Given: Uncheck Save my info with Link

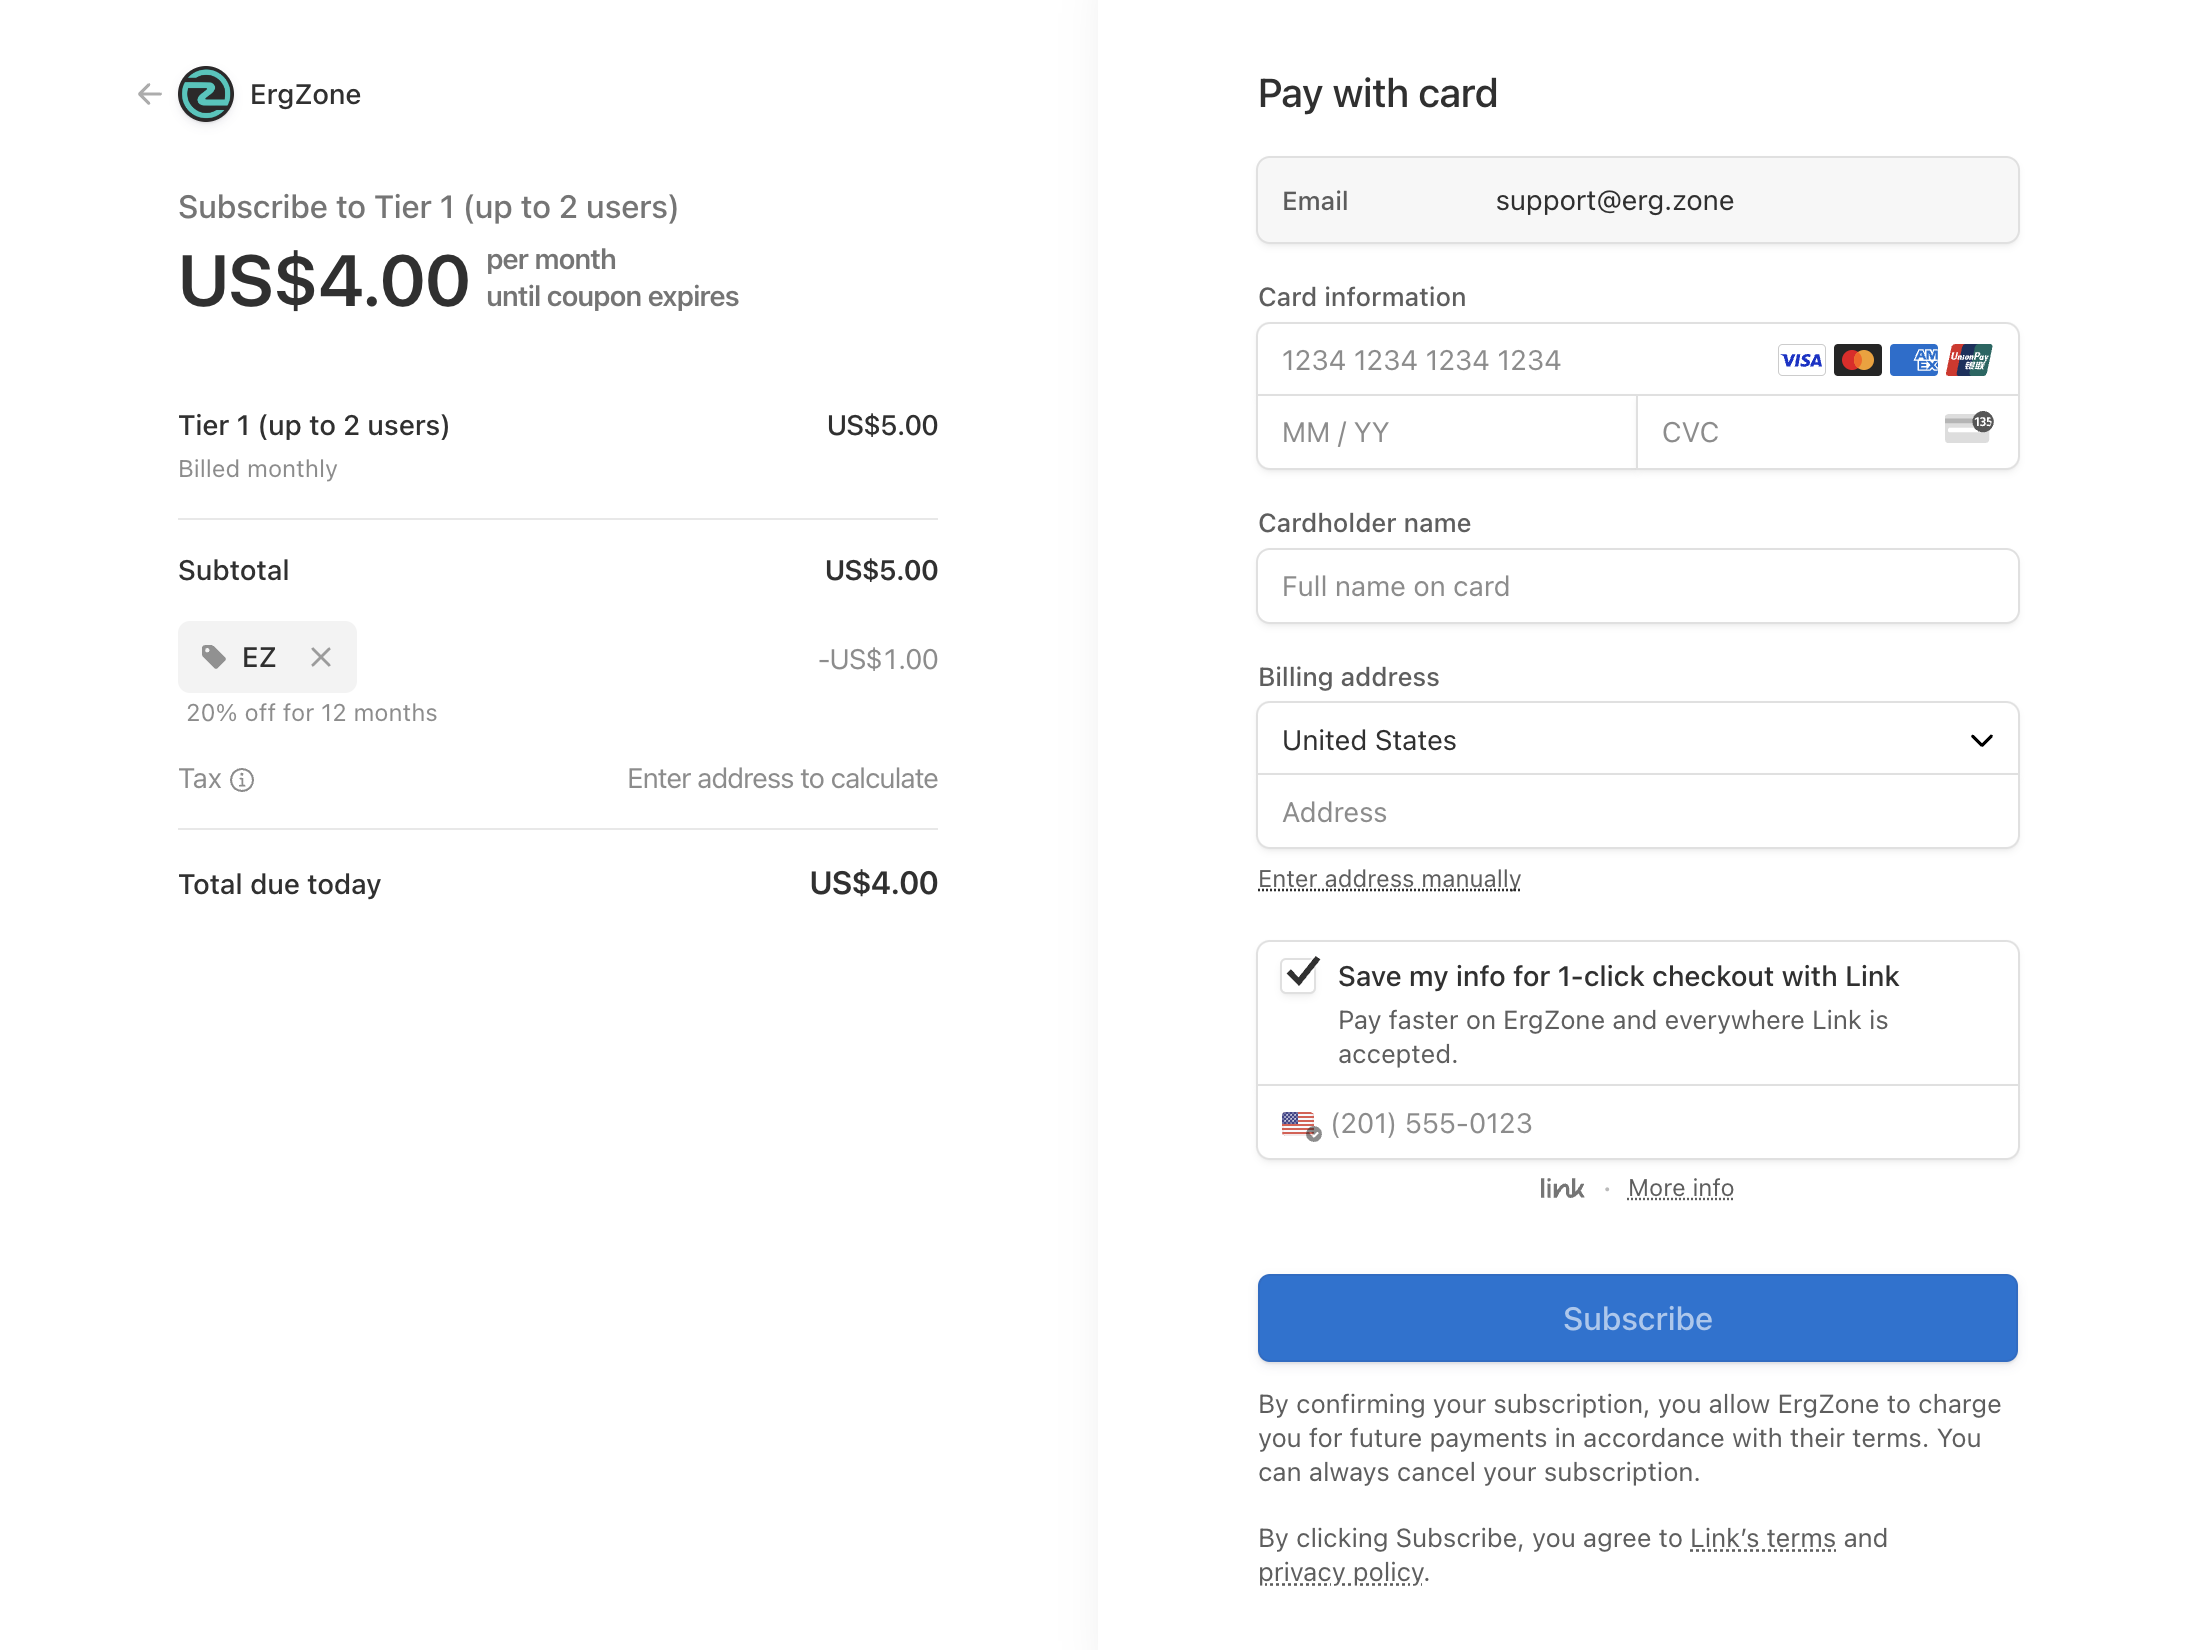Looking at the screenshot, I should (x=1299, y=974).
